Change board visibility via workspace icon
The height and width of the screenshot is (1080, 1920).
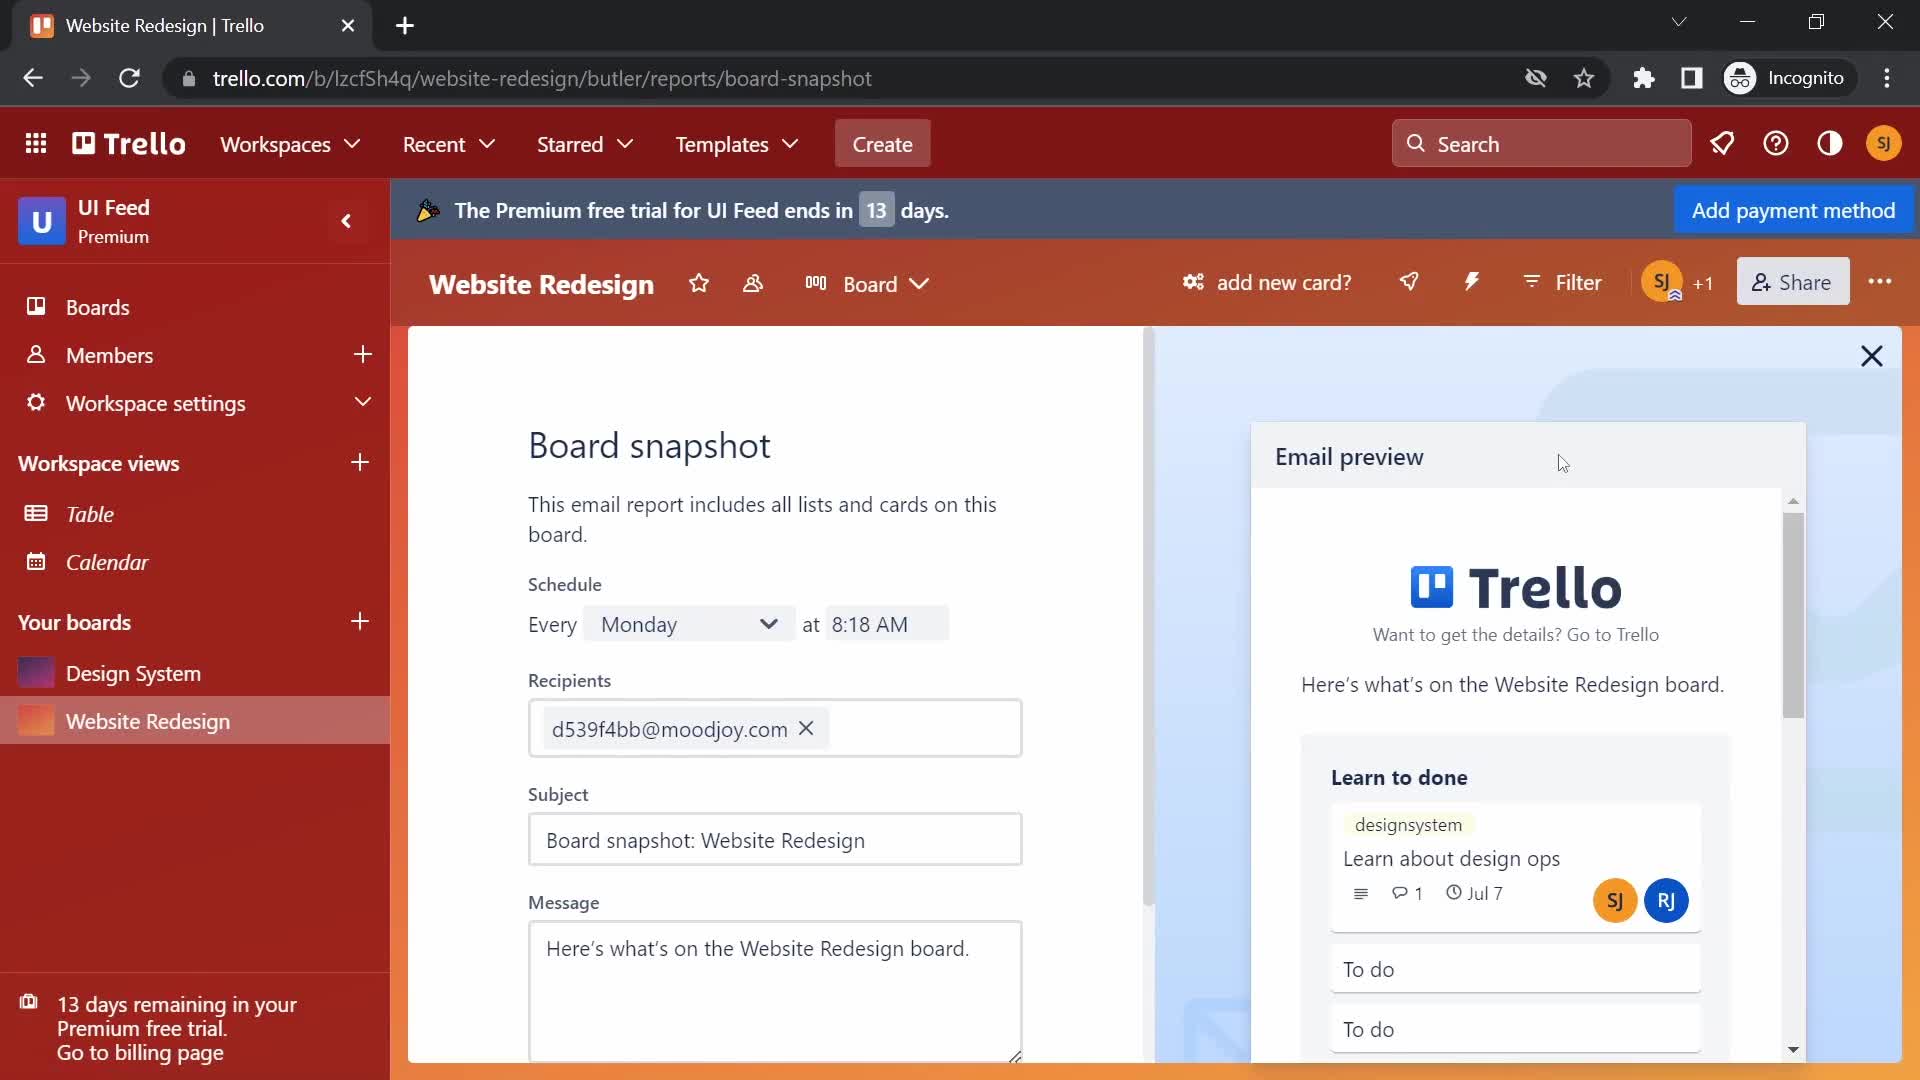[753, 284]
